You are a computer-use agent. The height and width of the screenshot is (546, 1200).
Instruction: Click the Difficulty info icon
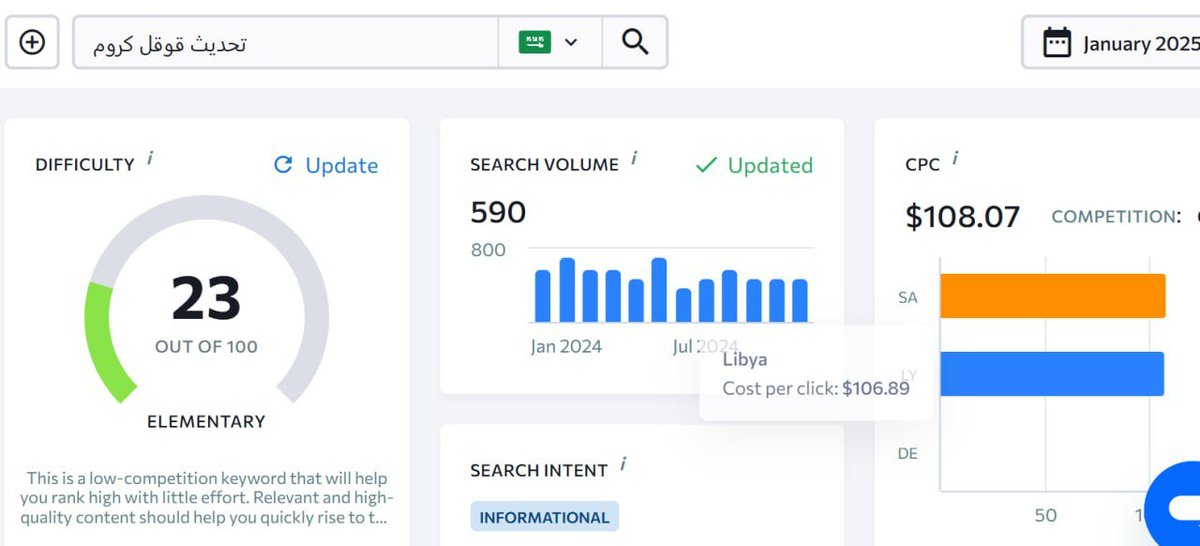coord(150,158)
